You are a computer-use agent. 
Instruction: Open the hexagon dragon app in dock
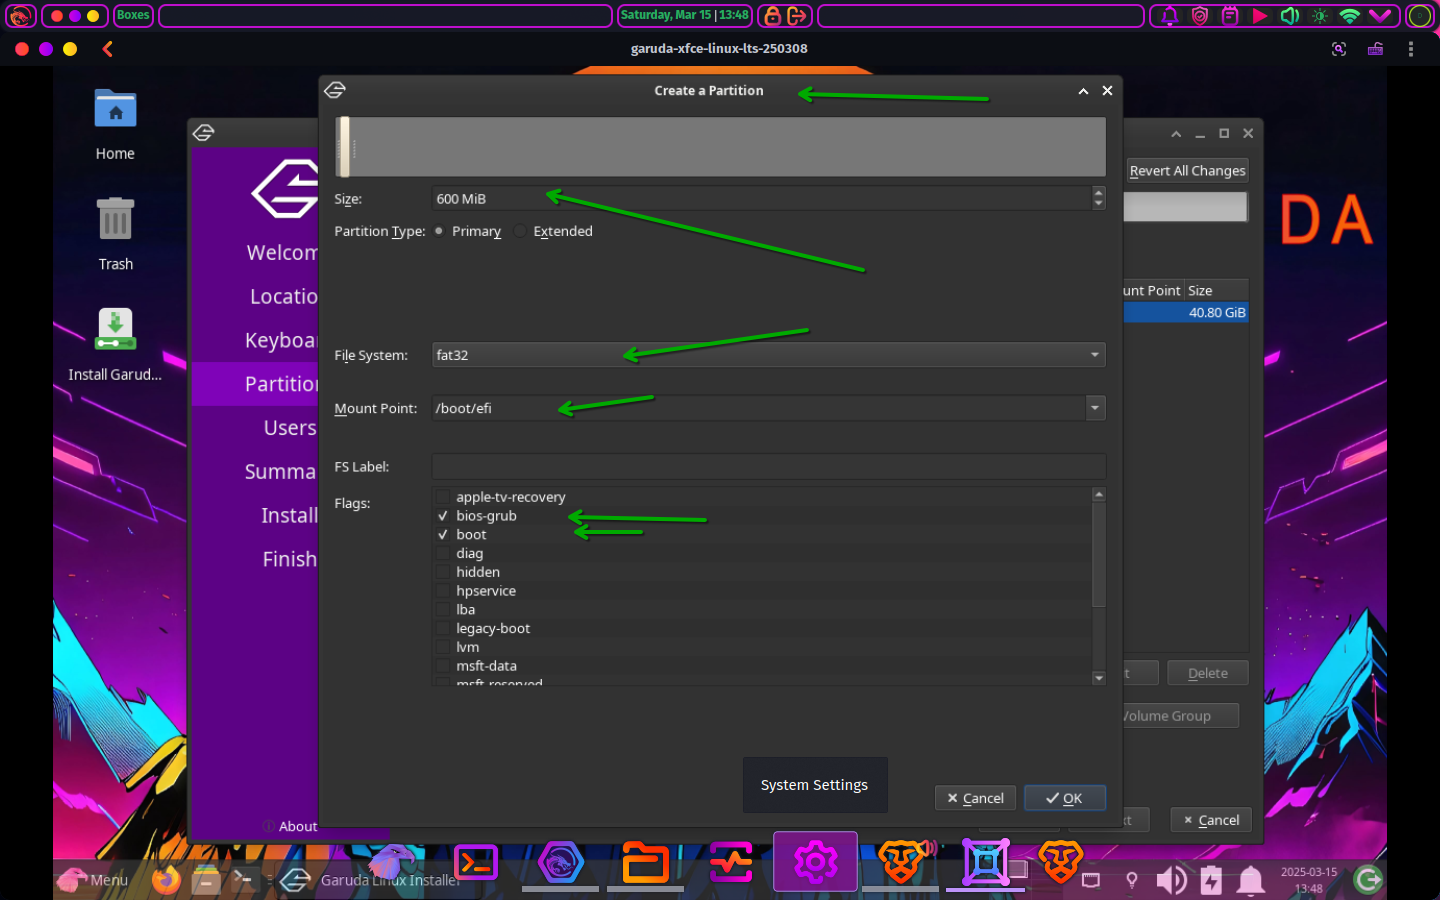[x=560, y=862]
